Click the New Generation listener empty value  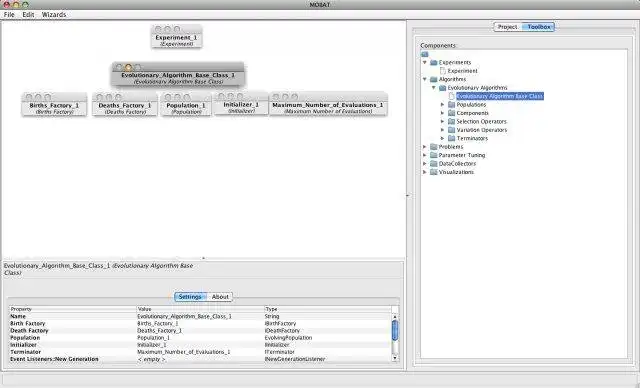(x=200, y=359)
